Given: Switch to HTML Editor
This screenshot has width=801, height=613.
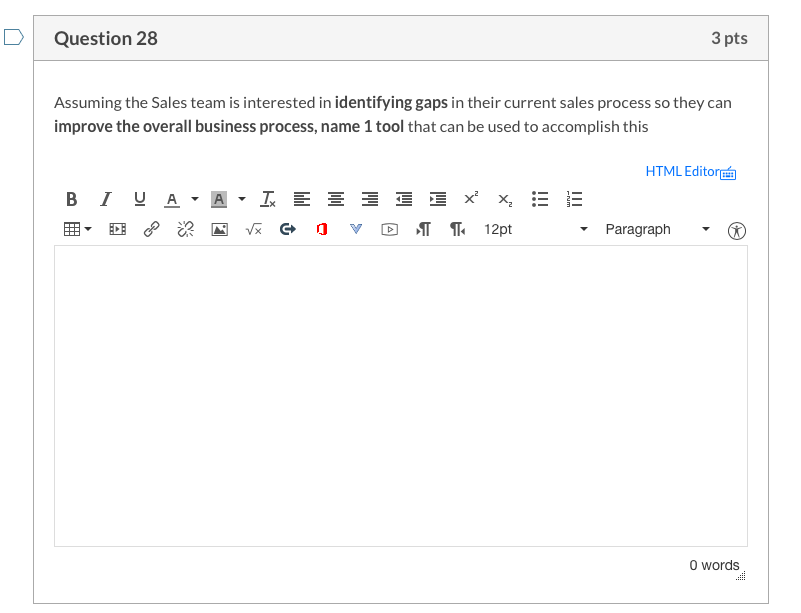Looking at the screenshot, I should click(682, 171).
